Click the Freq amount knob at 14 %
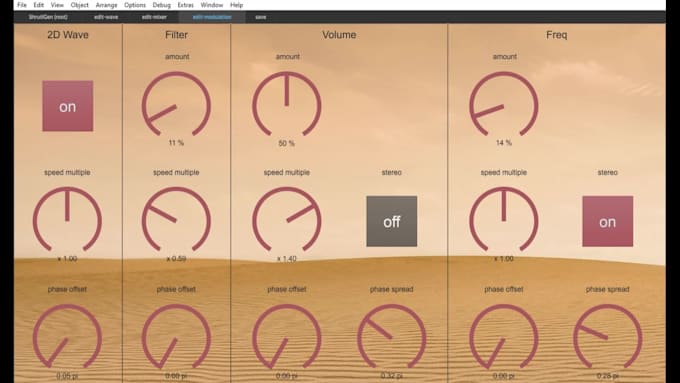This screenshot has width=680, height=383. [503, 105]
